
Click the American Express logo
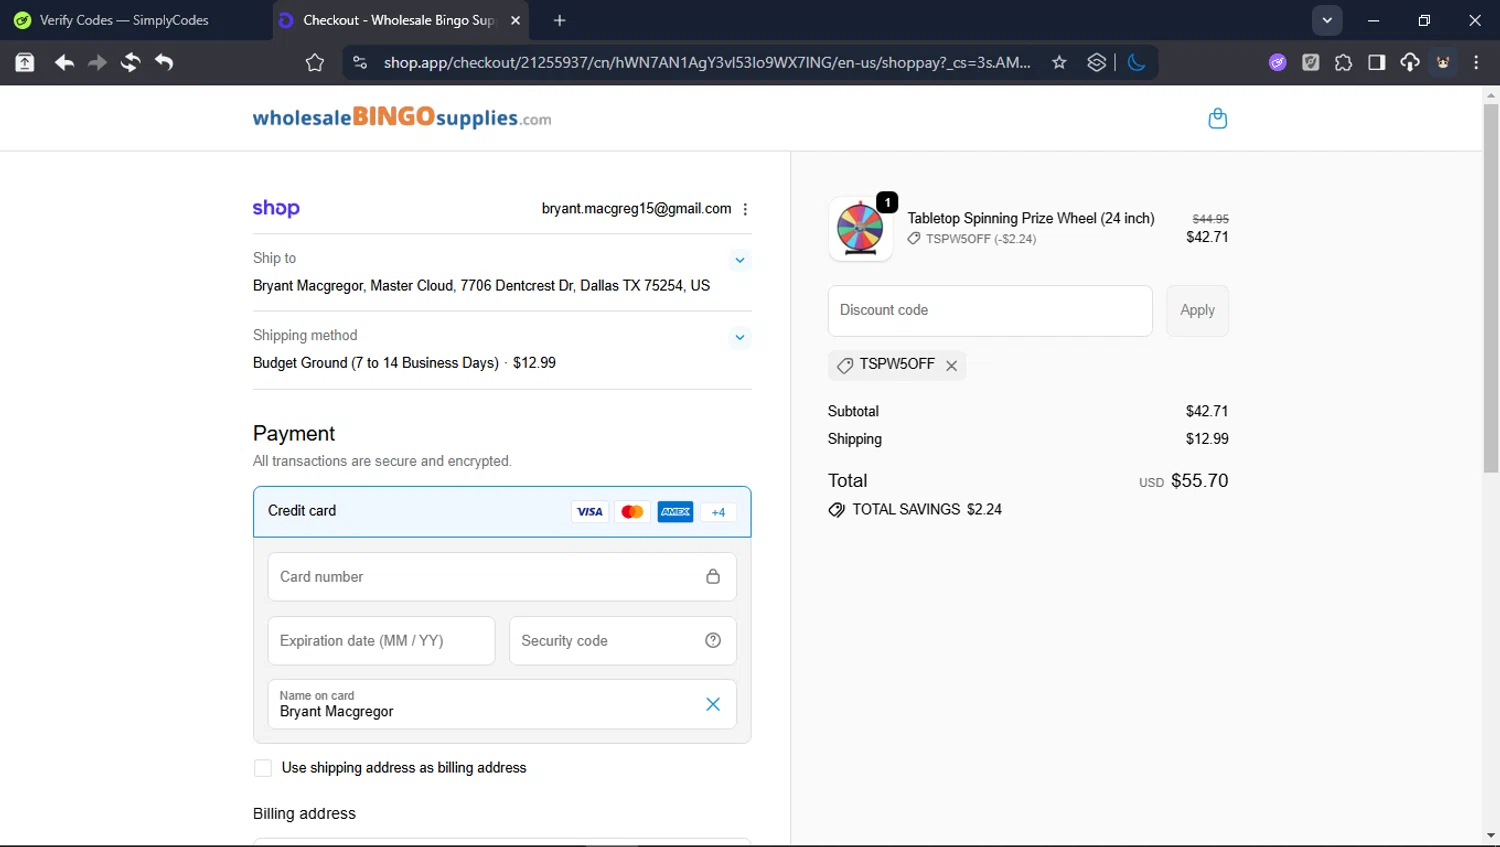675,512
